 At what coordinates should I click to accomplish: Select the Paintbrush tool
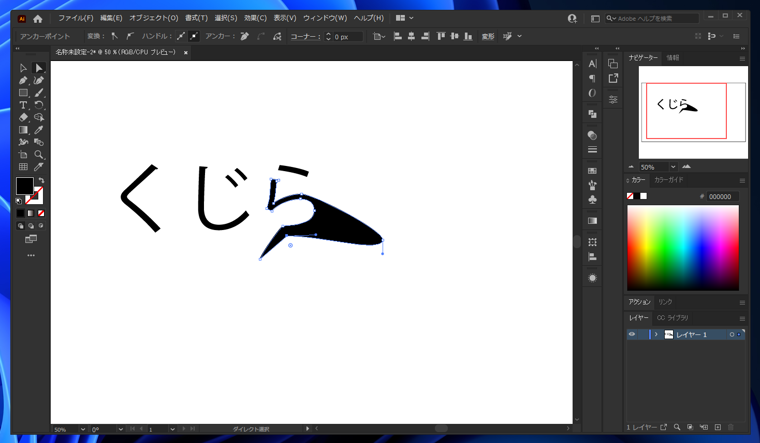tap(39, 93)
